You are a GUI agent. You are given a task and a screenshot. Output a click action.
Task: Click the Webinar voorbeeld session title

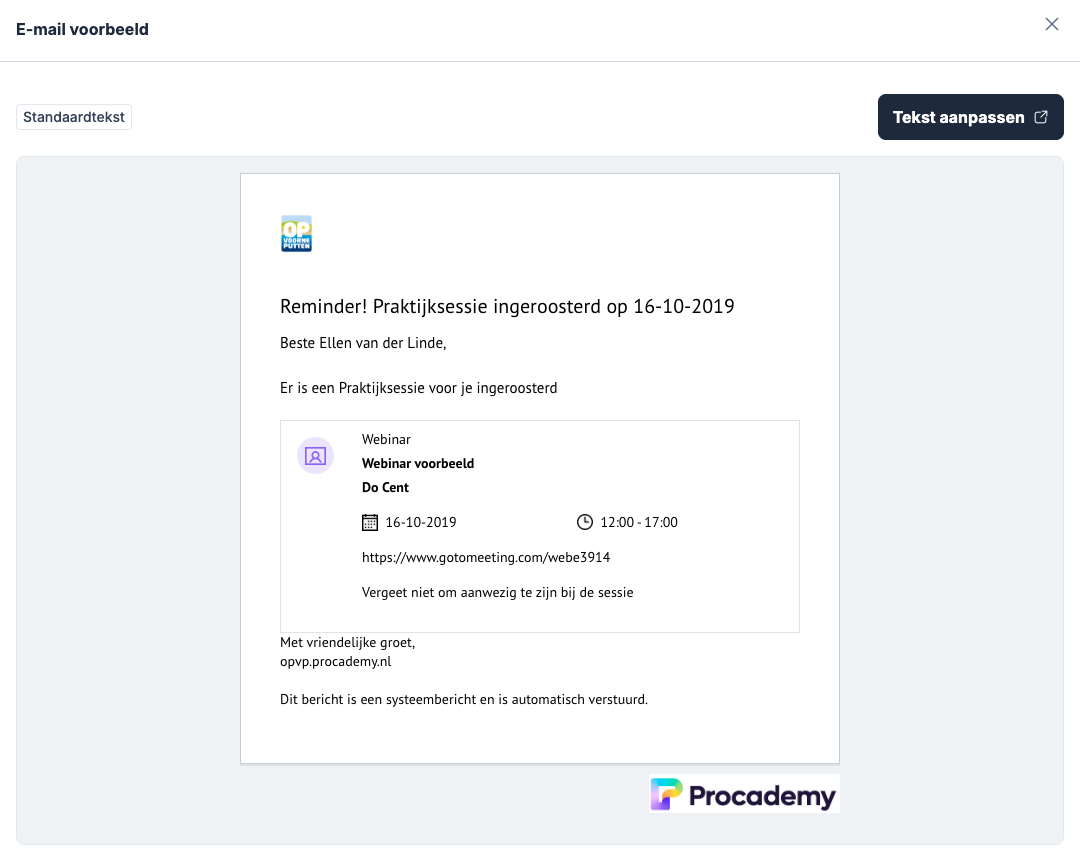click(x=418, y=463)
